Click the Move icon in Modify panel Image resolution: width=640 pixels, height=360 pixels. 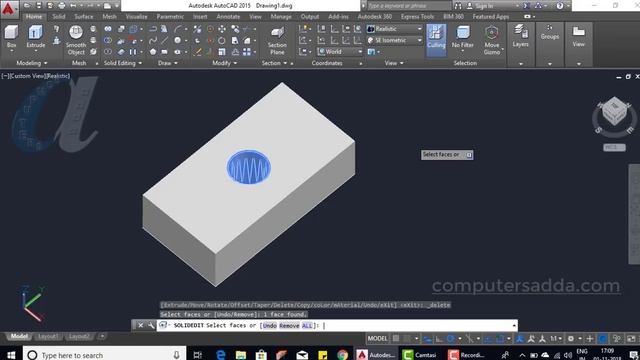click(x=222, y=29)
